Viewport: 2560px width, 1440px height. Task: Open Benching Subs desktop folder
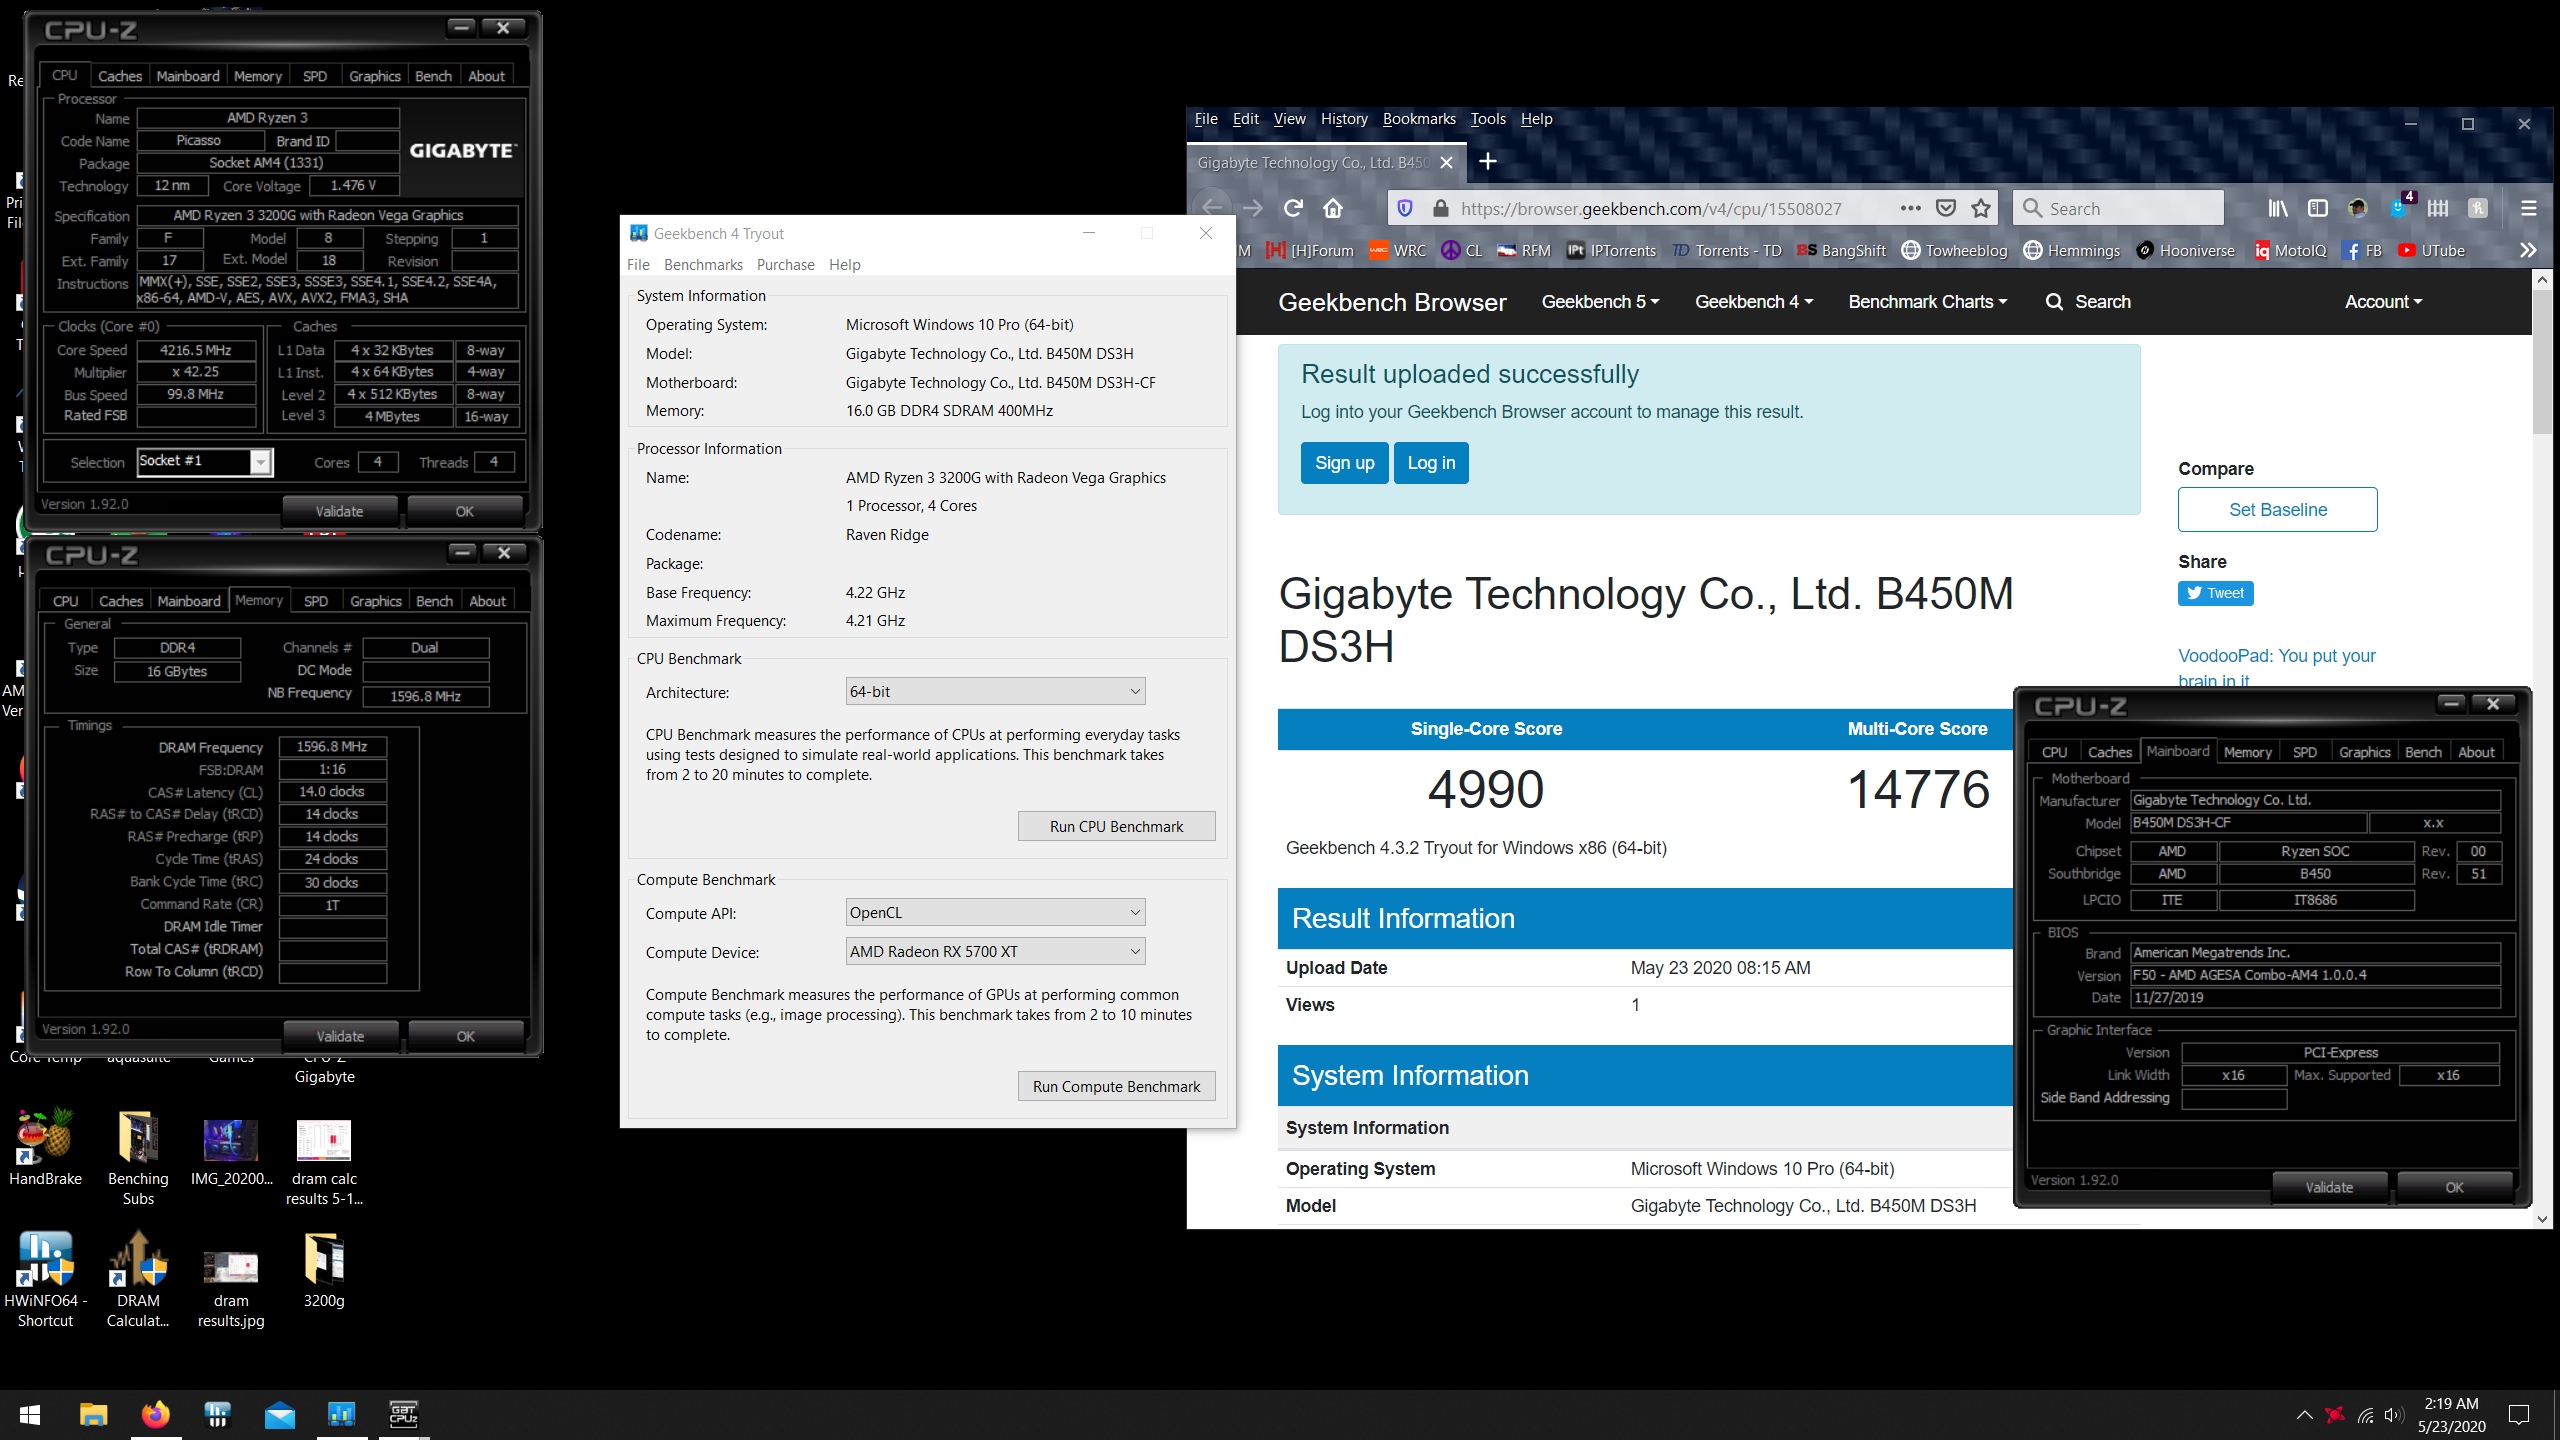(x=138, y=1158)
